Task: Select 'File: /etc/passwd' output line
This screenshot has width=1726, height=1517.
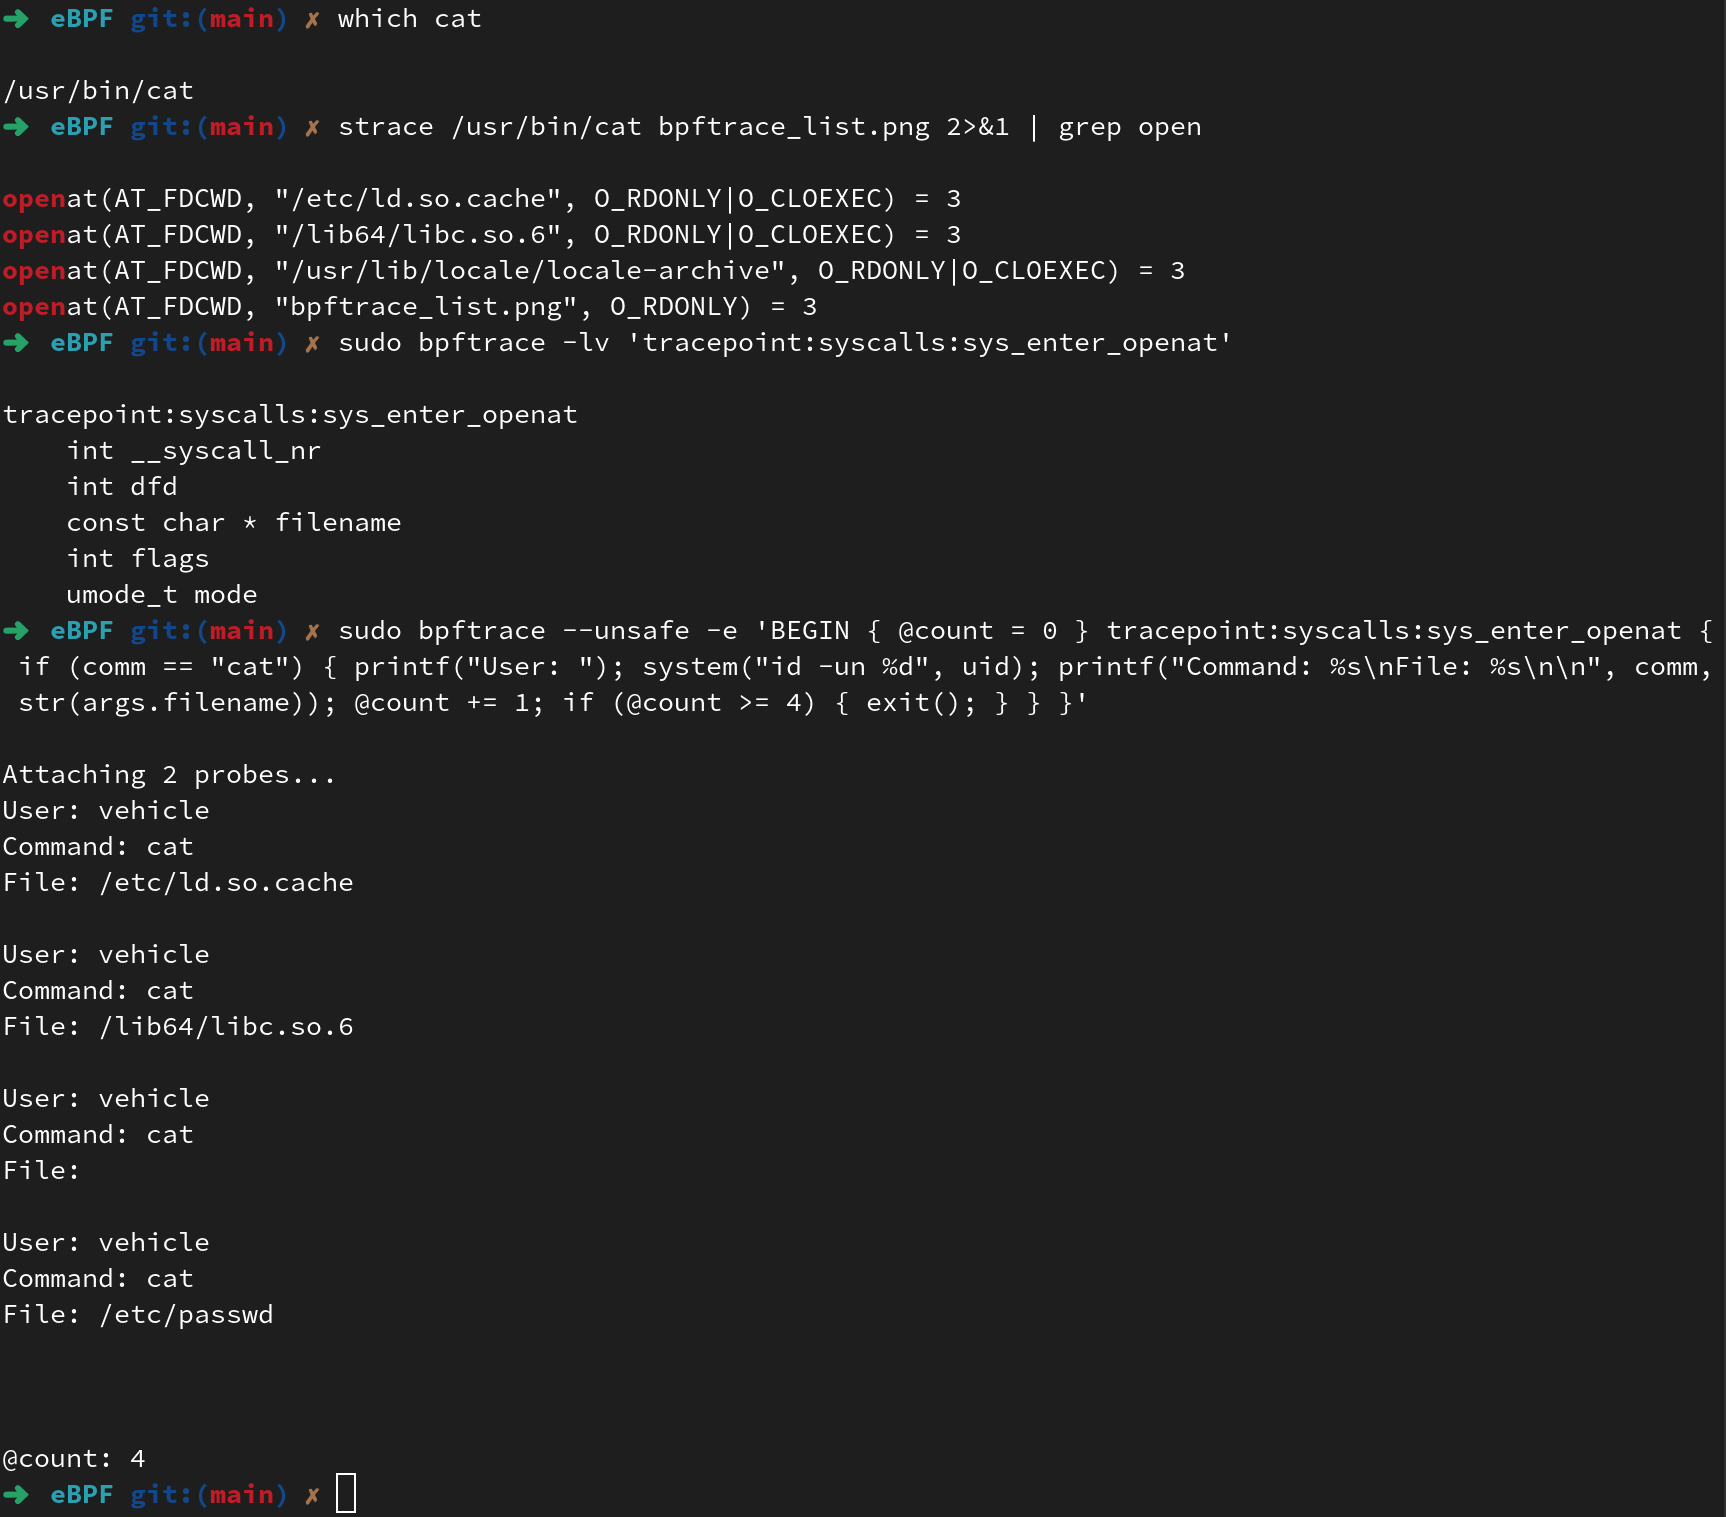Action: [x=138, y=1315]
